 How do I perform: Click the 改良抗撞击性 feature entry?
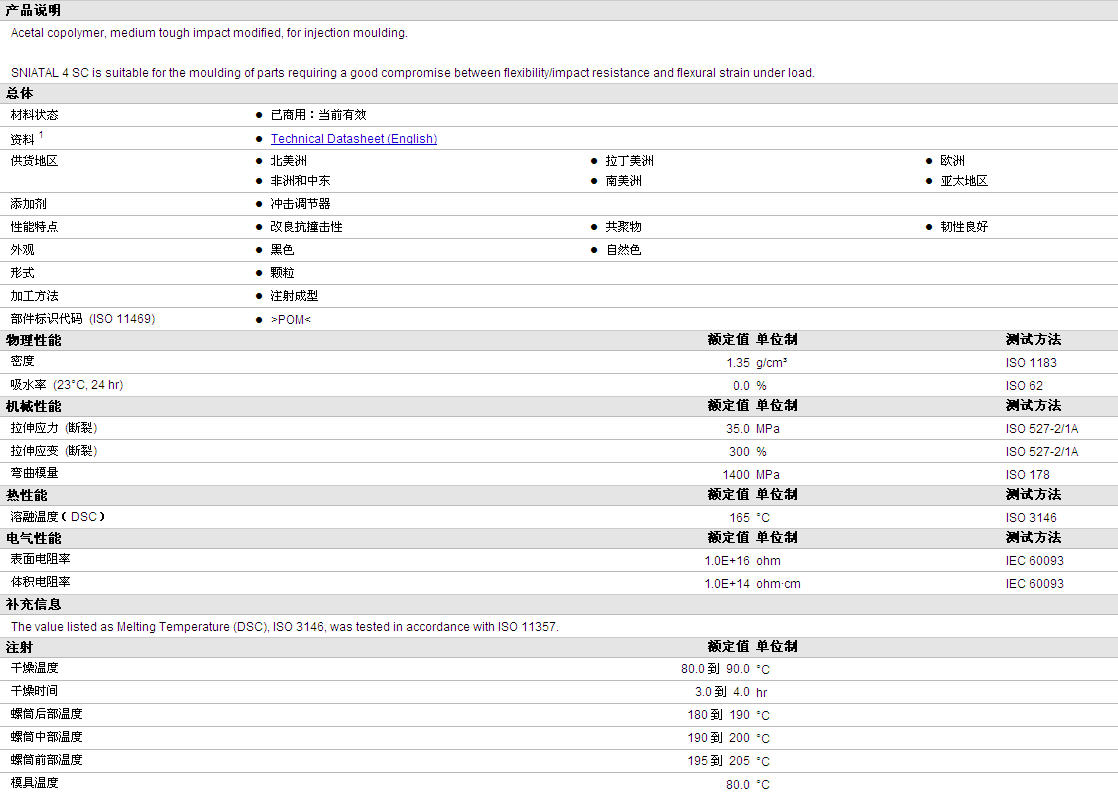[307, 227]
